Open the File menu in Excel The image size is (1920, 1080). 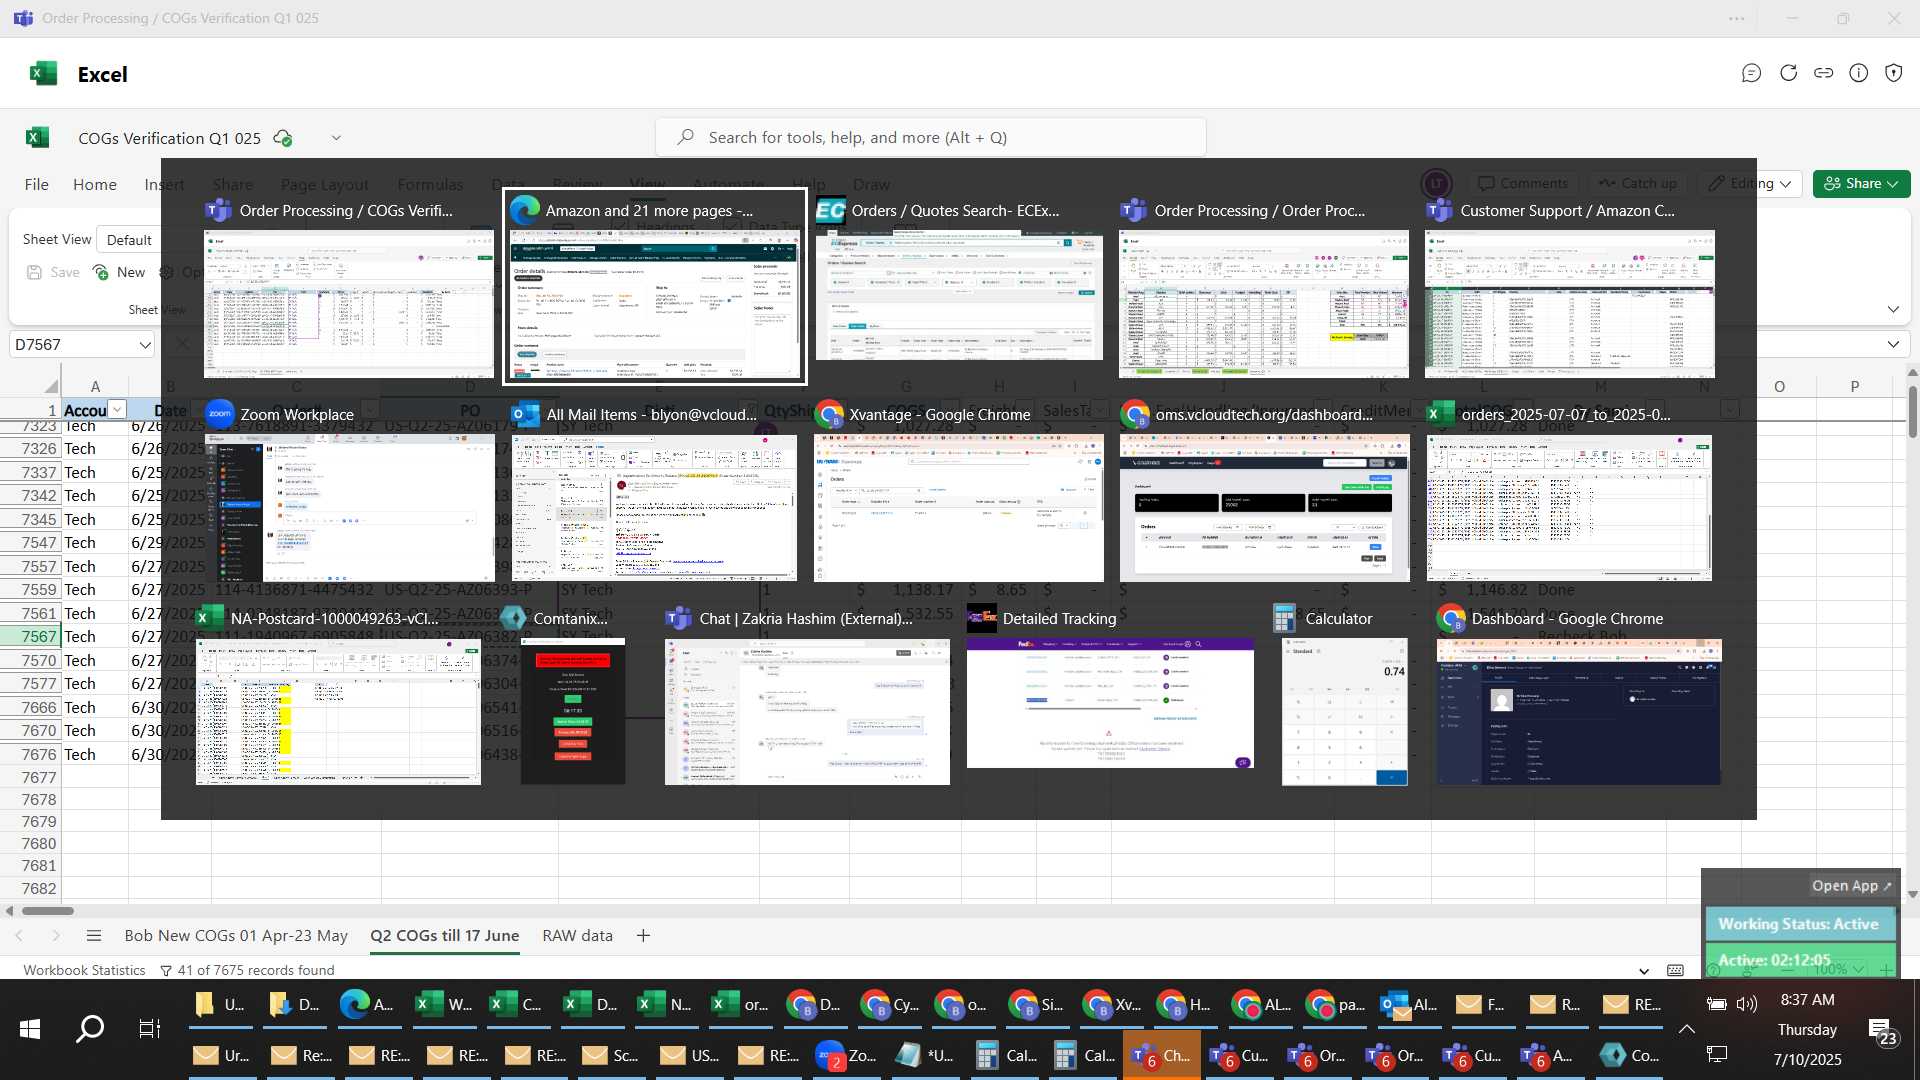coord(37,184)
